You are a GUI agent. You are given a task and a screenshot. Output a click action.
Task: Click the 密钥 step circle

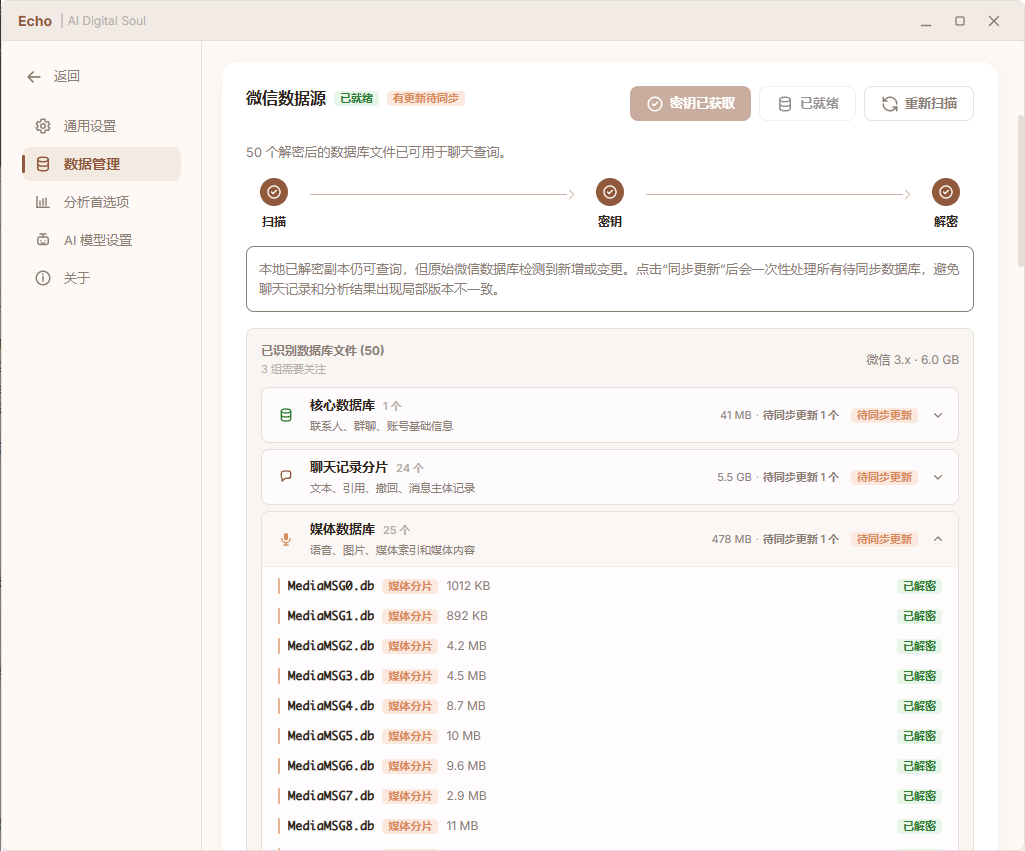[610, 192]
